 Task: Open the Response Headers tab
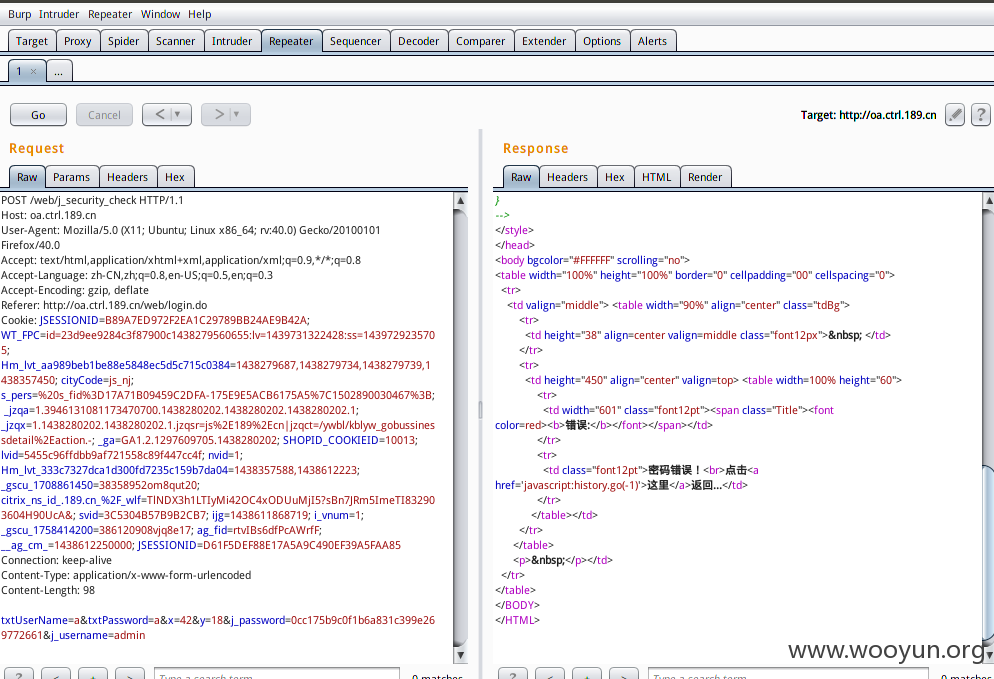coord(567,177)
